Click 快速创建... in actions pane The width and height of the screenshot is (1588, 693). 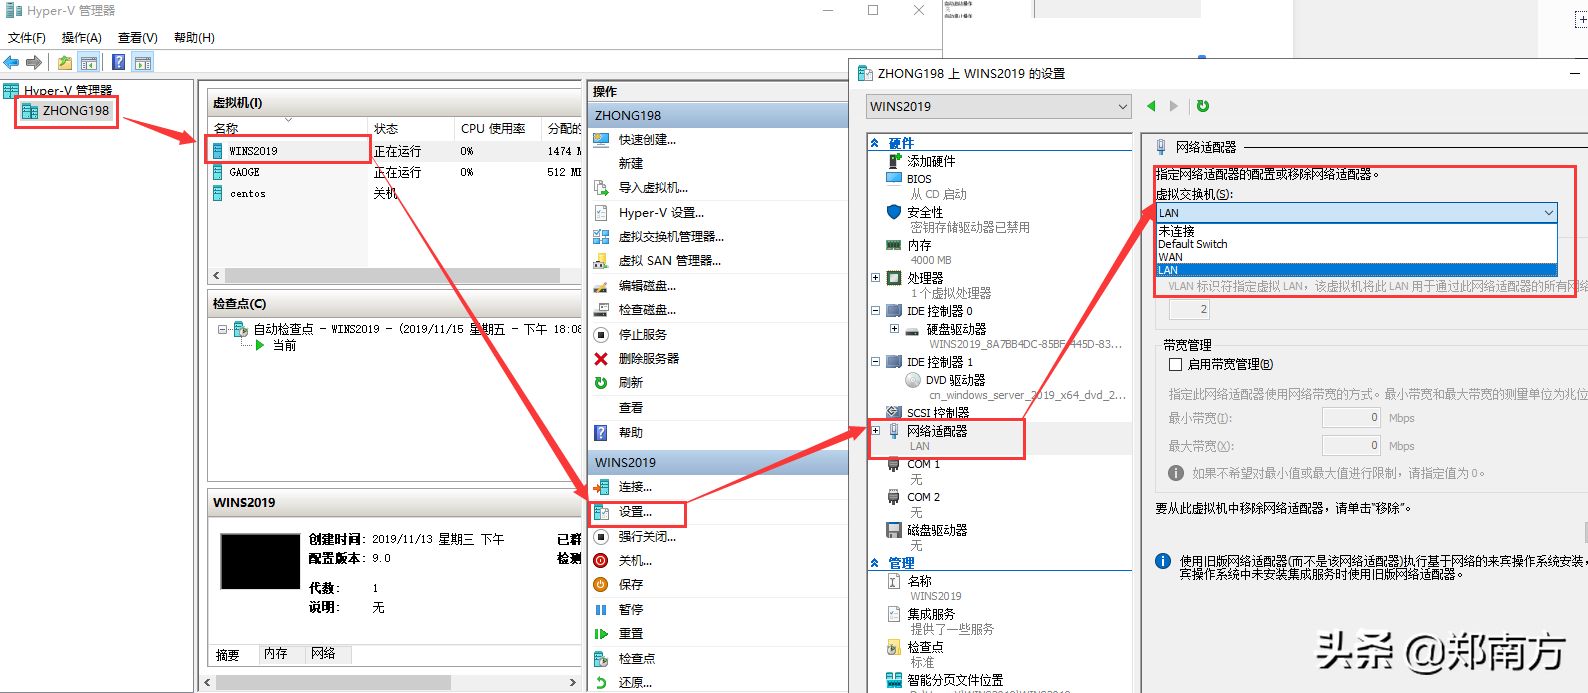coord(647,140)
